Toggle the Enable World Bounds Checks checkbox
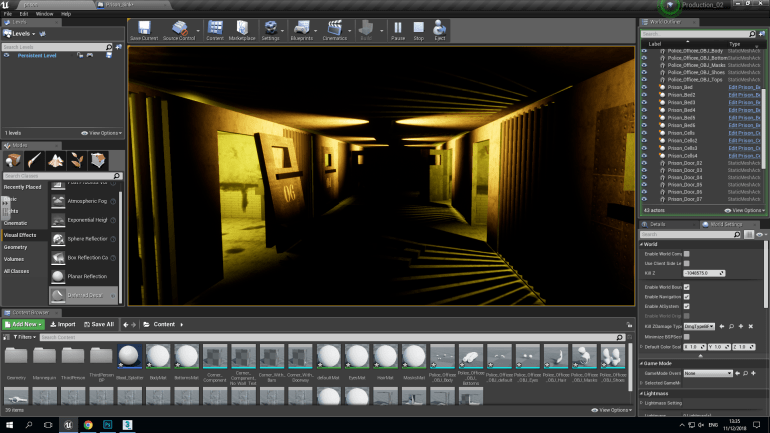The width and height of the screenshot is (770, 433). 686,287
